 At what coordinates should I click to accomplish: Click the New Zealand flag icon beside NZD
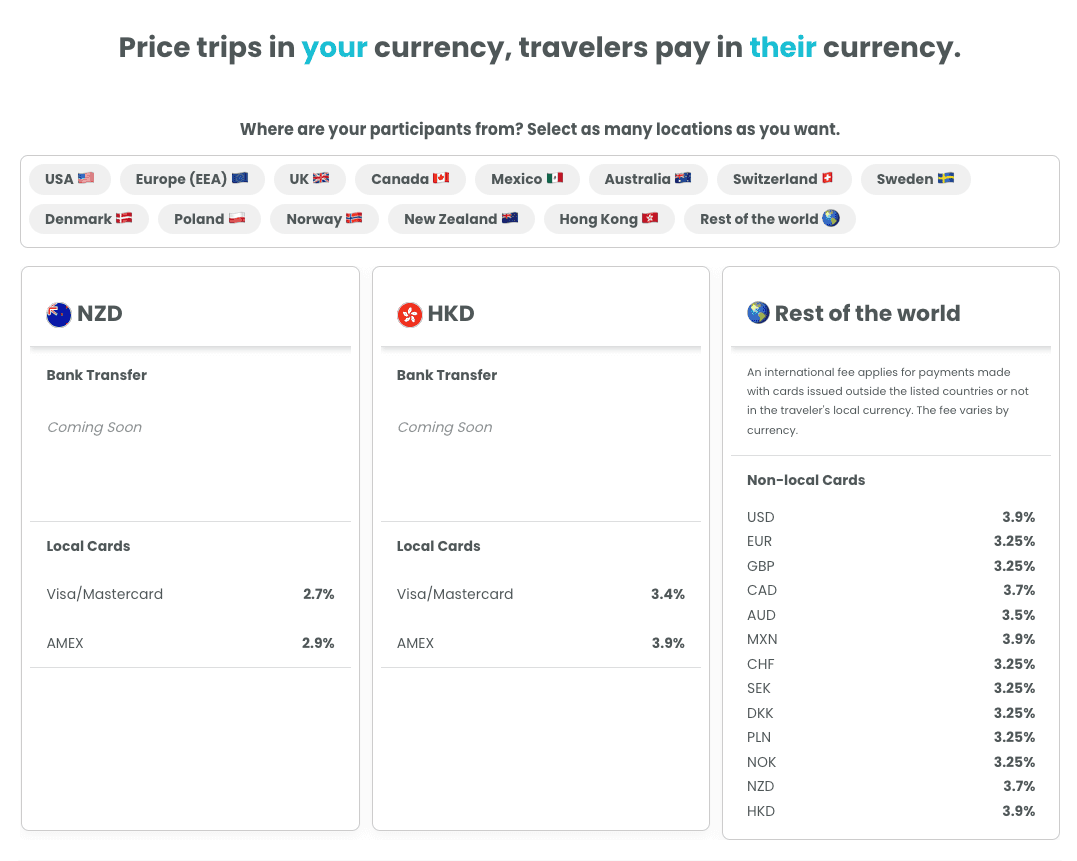point(59,314)
